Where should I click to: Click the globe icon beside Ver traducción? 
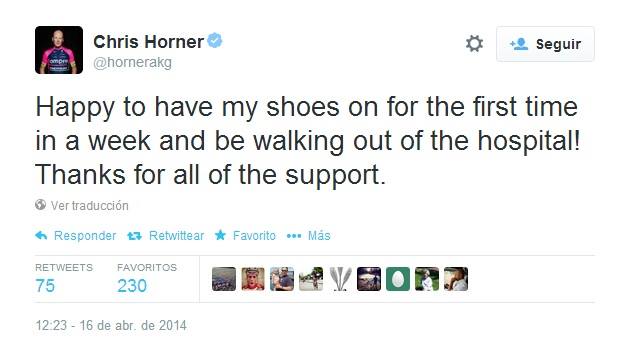point(40,205)
